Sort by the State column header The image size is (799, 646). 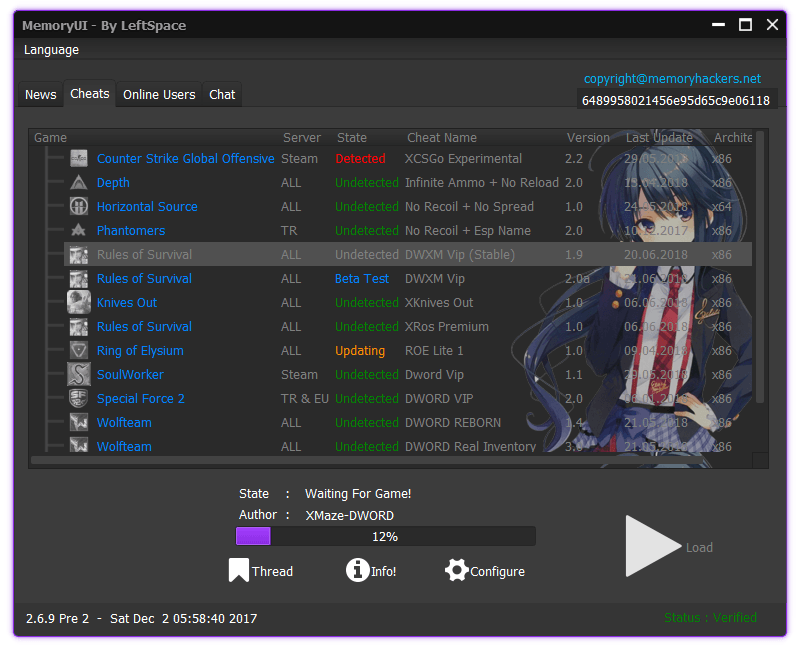point(352,138)
